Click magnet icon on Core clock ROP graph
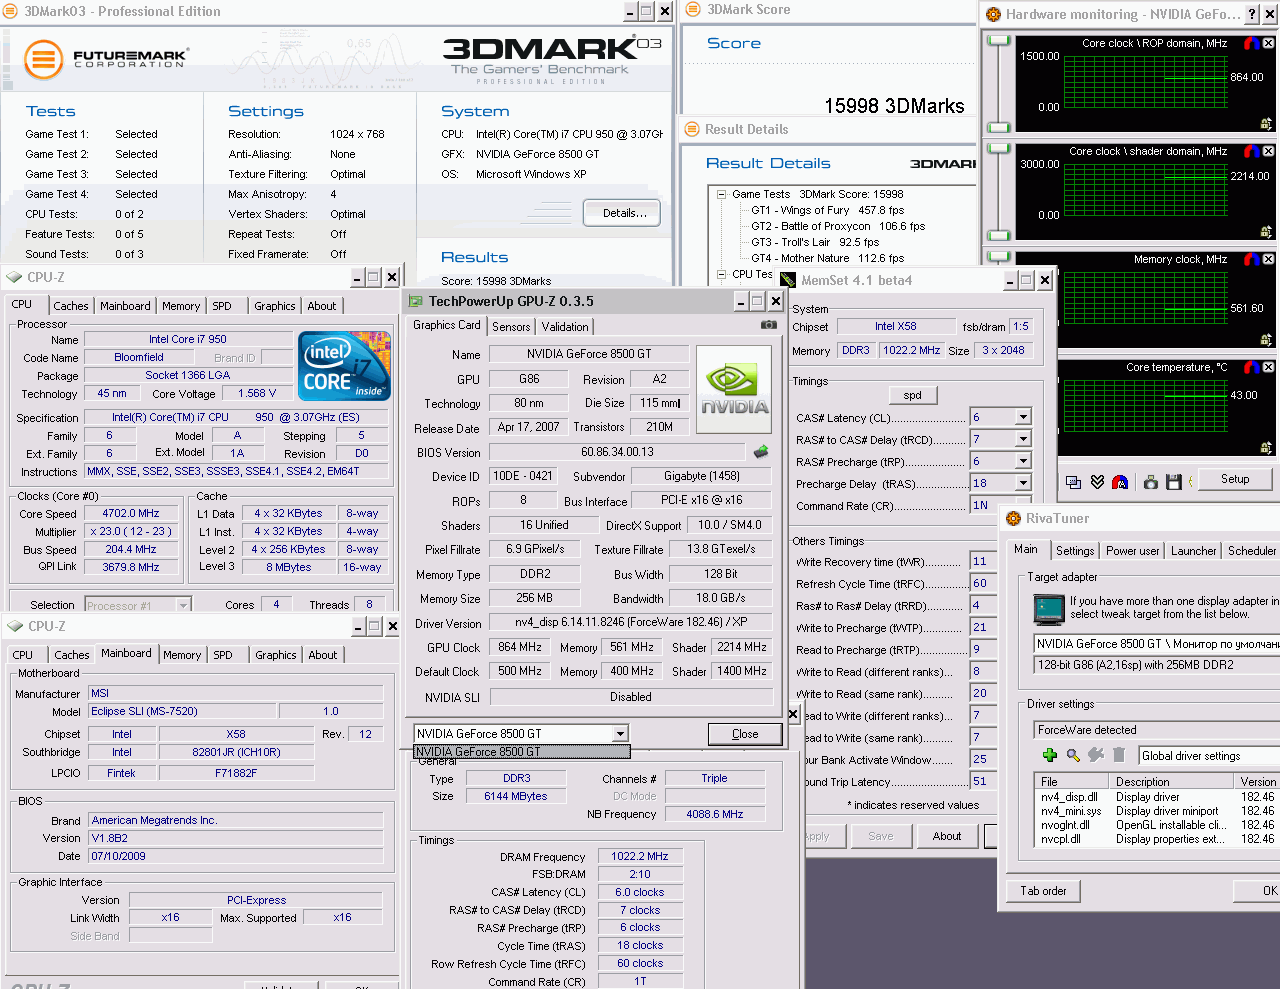Image resolution: width=1280 pixels, height=989 pixels. [1251, 43]
